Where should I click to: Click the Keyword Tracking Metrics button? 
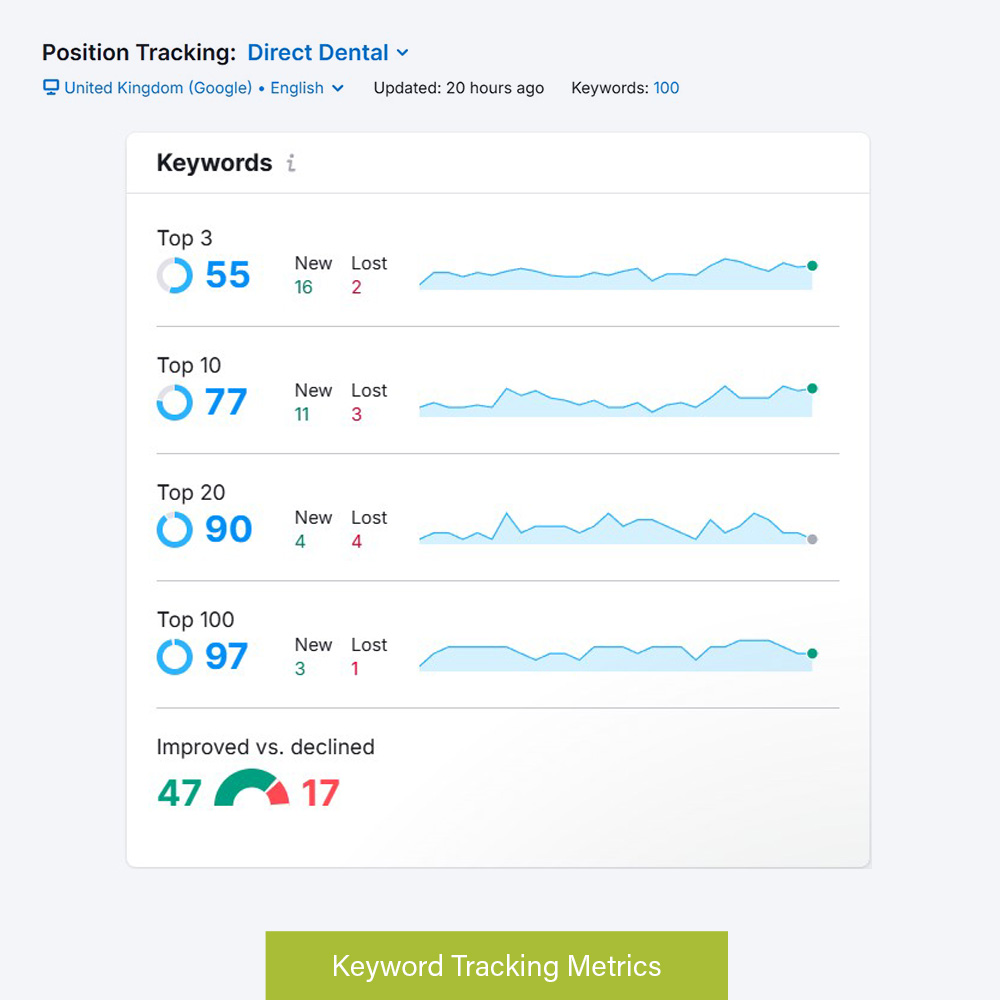coord(496,966)
